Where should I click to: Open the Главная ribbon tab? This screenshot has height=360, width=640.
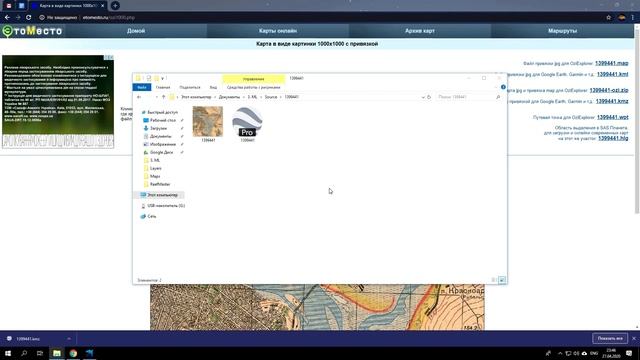click(x=163, y=87)
